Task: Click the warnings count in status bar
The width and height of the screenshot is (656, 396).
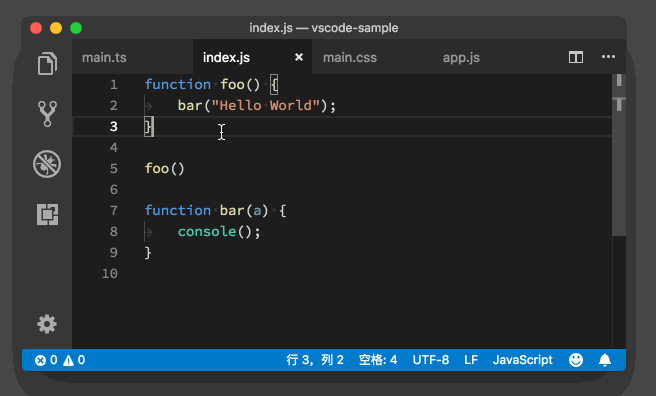Action: click(74, 360)
